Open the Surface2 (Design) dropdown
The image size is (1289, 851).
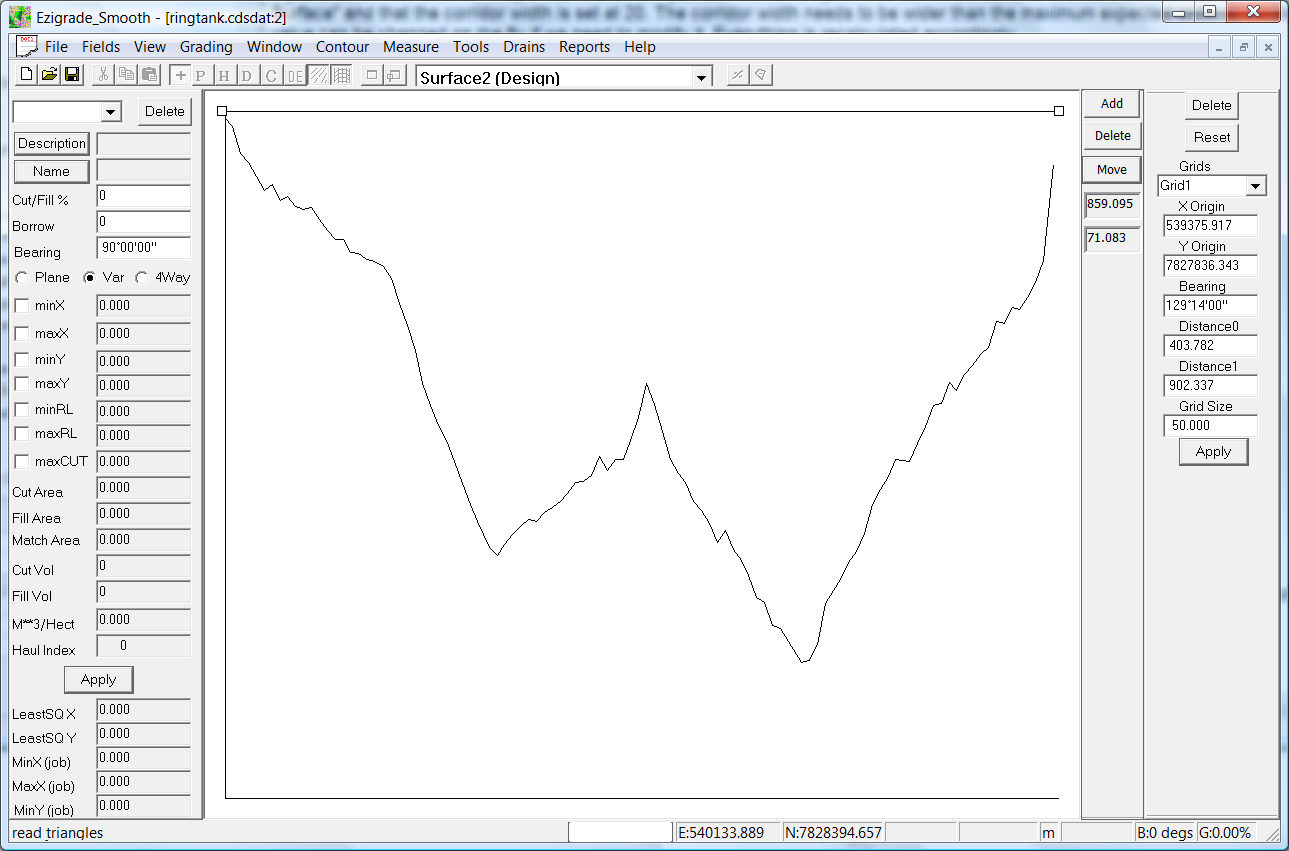(702, 78)
